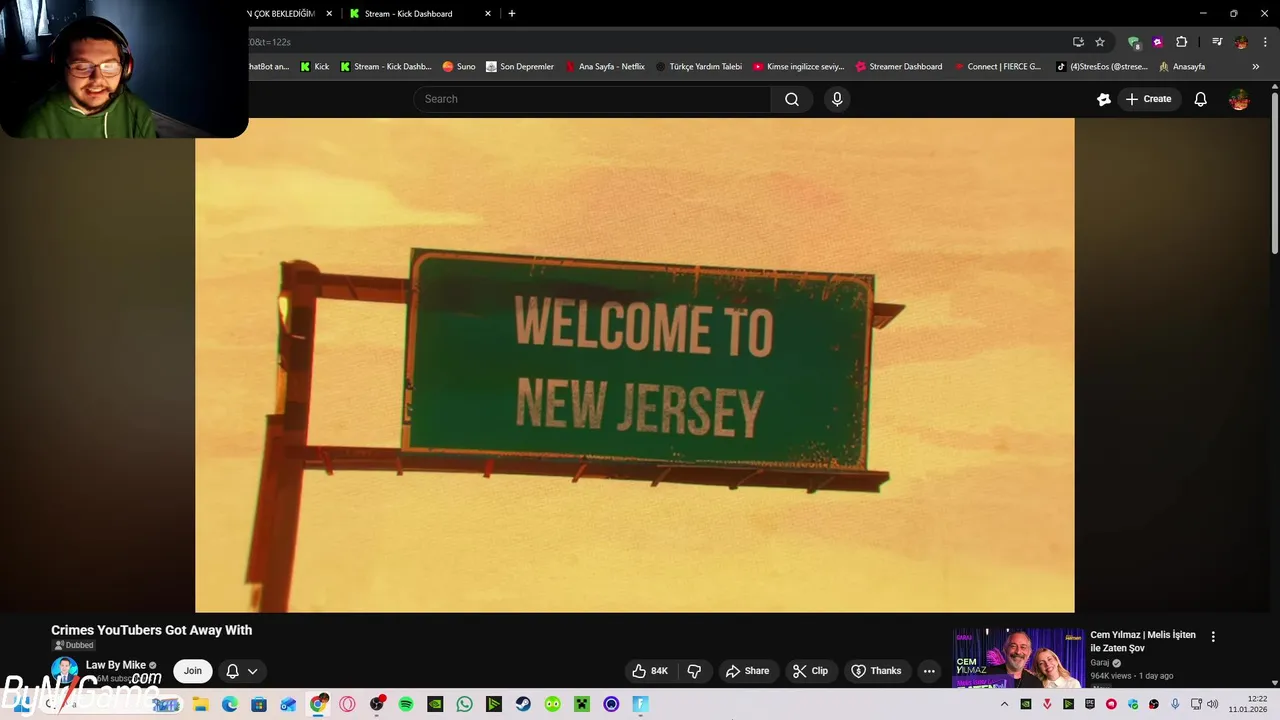Viewport: 1280px width, 720px height.
Task: Toggle channel notification bell for Law By Mike
Action: (232, 671)
